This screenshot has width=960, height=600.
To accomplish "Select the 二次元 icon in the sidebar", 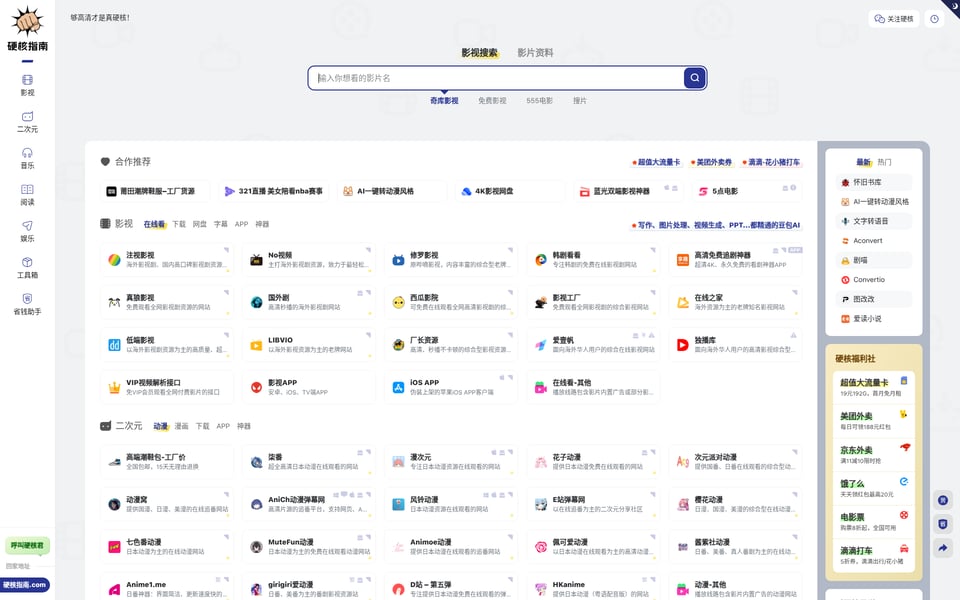I will click(27, 122).
